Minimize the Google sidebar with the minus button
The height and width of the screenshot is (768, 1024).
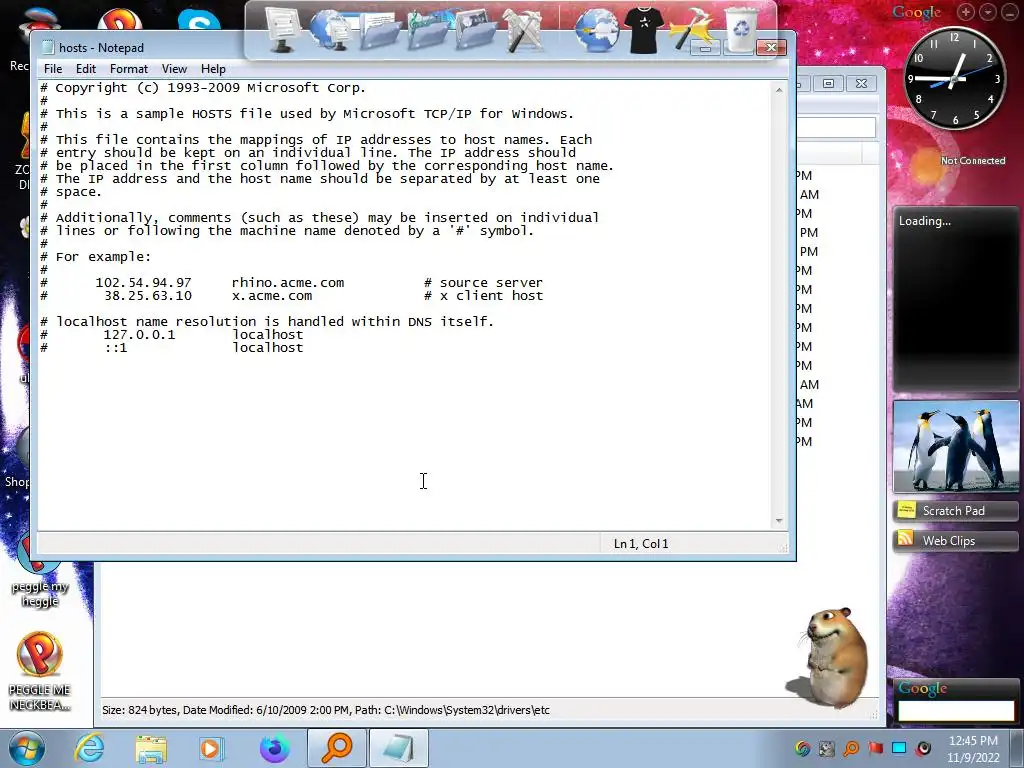pos(1010,12)
